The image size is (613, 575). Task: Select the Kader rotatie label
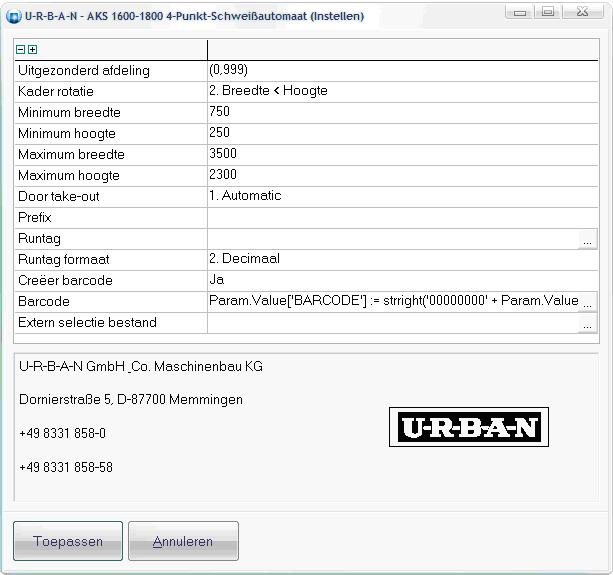tap(56, 91)
